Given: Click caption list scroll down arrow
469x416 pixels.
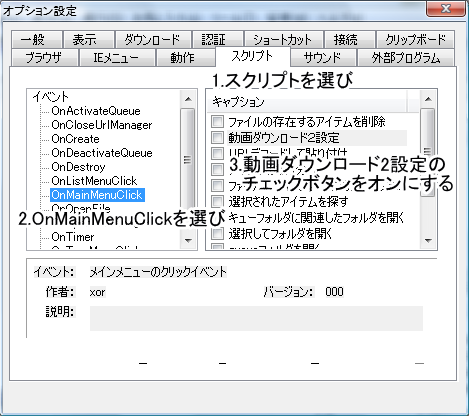Looking at the screenshot, I should pyautogui.click(x=428, y=240).
